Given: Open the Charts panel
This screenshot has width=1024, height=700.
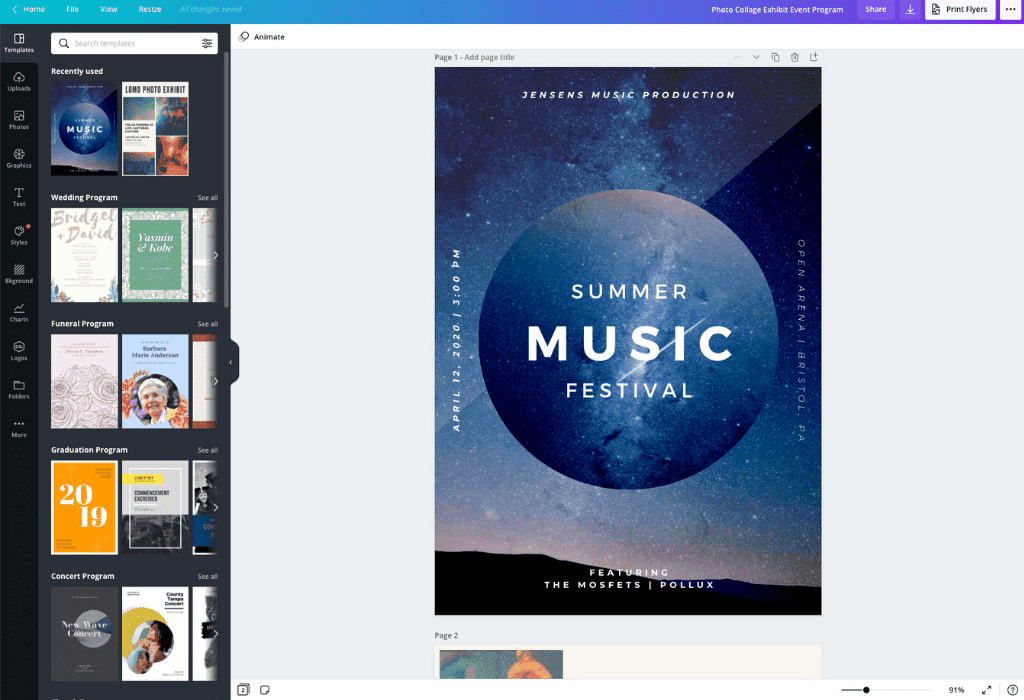Looking at the screenshot, I should [19, 311].
